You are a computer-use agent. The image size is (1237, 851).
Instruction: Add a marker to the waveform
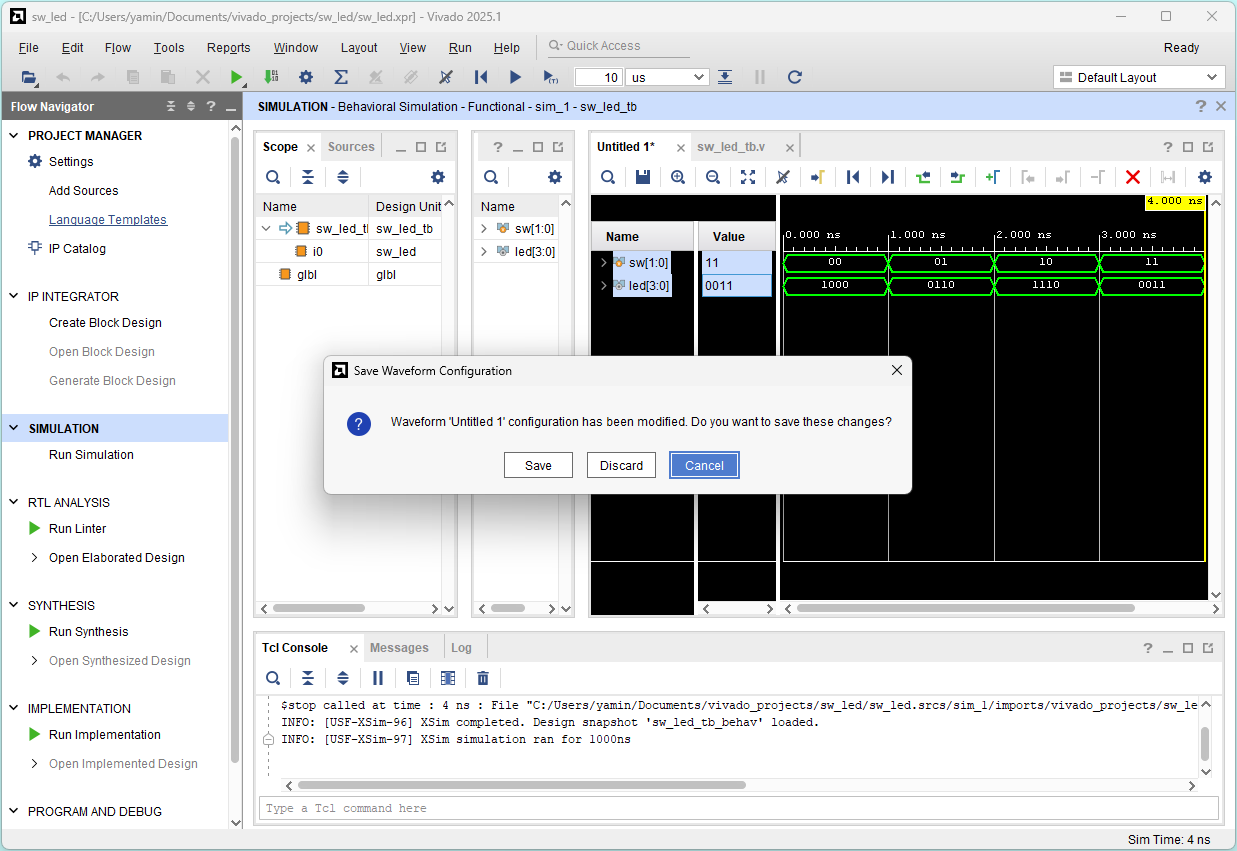(x=992, y=177)
